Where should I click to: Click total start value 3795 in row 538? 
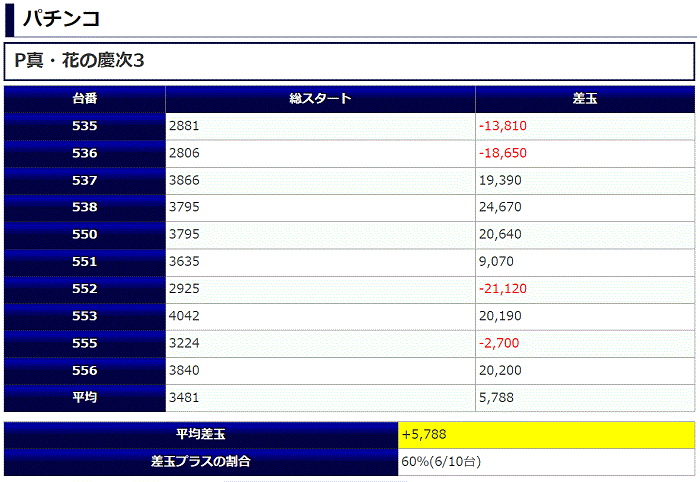tap(184, 207)
